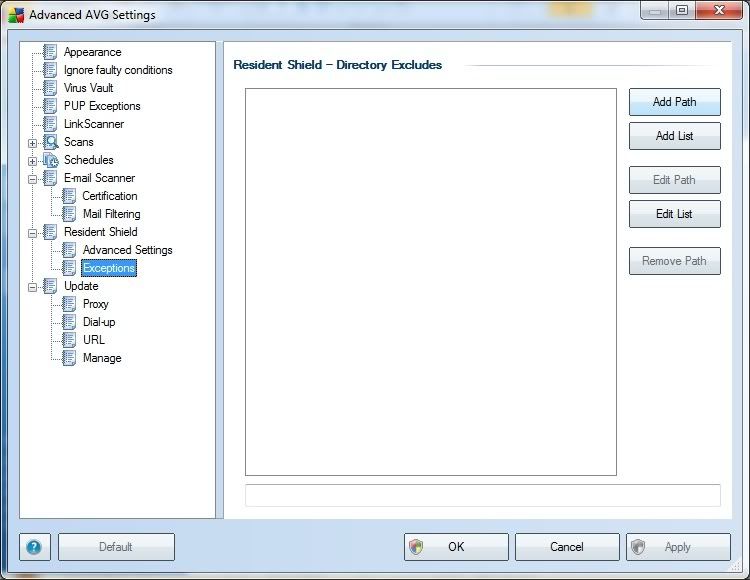Open E-mail Scanner settings label
The image size is (750, 580).
tap(99, 178)
